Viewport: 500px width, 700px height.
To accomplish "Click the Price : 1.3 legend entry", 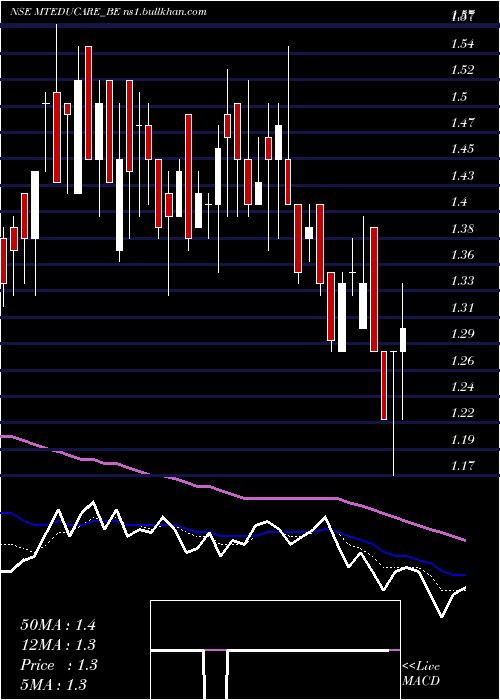I will [58, 665].
